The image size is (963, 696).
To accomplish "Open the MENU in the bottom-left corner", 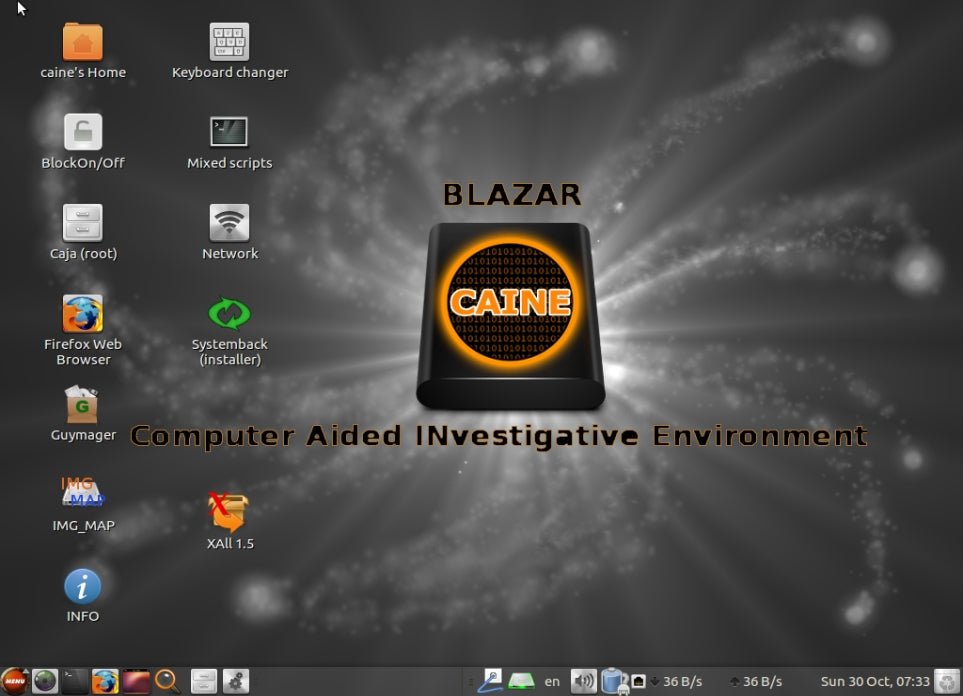I will point(15,681).
